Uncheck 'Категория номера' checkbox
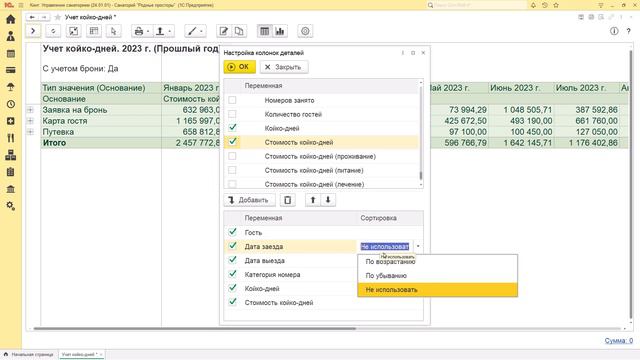The width and height of the screenshot is (640, 360). tap(233, 274)
